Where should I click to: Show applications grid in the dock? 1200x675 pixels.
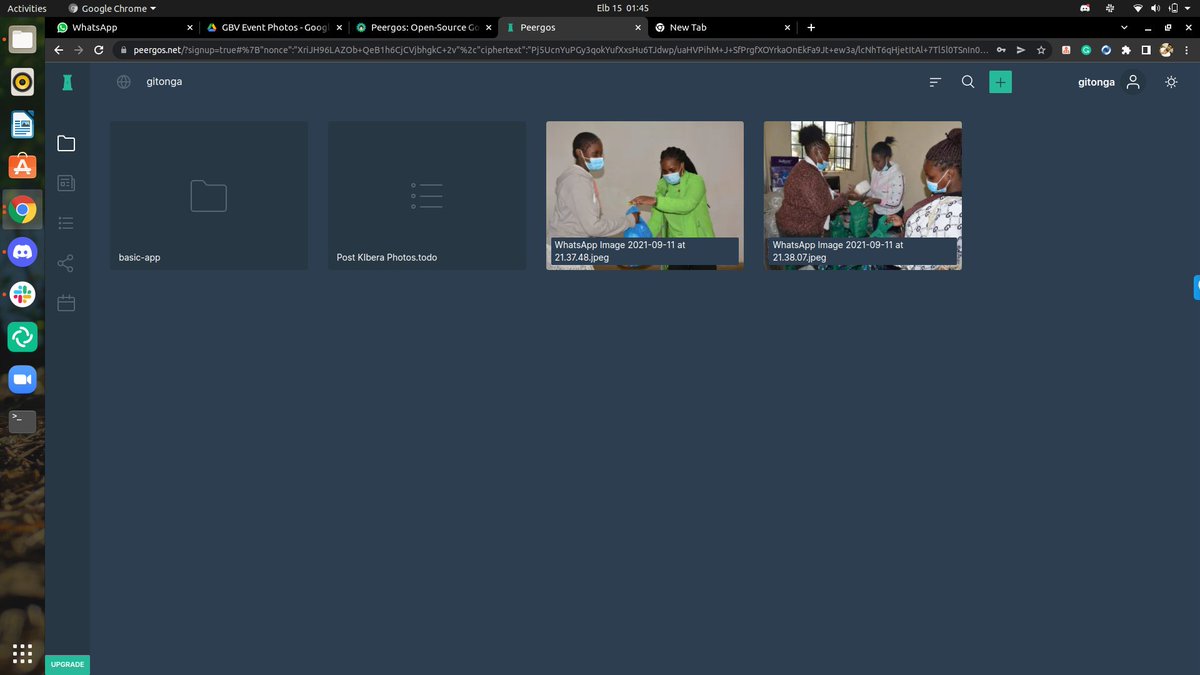click(23, 654)
